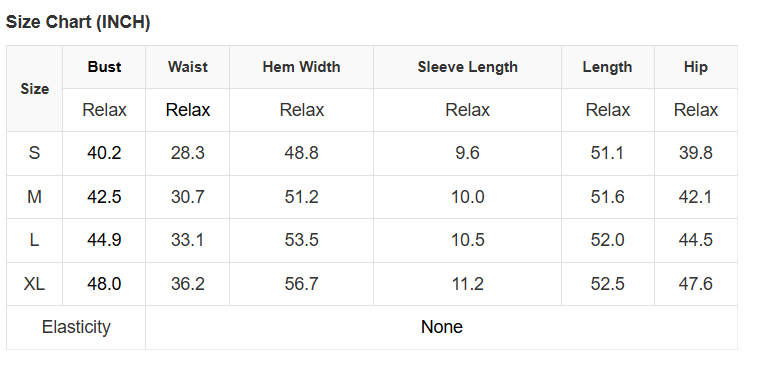Click the Size Chart (INCH) heading
The height and width of the screenshot is (367, 757).
coord(78,22)
